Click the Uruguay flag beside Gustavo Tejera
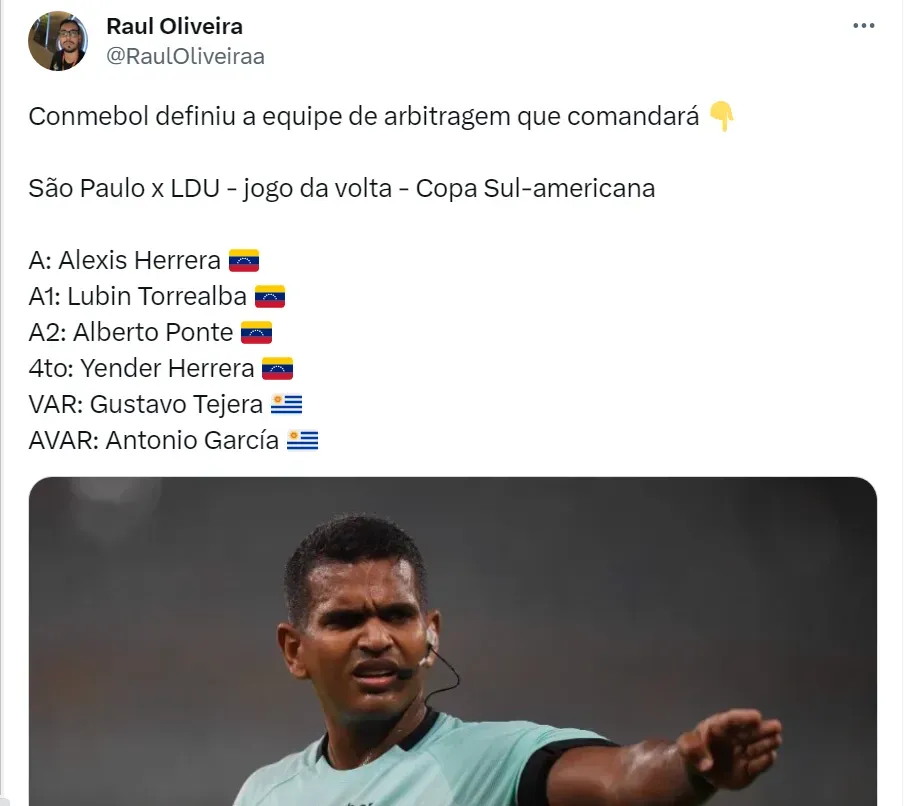This screenshot has width=917, height=806. coord(286,405)
